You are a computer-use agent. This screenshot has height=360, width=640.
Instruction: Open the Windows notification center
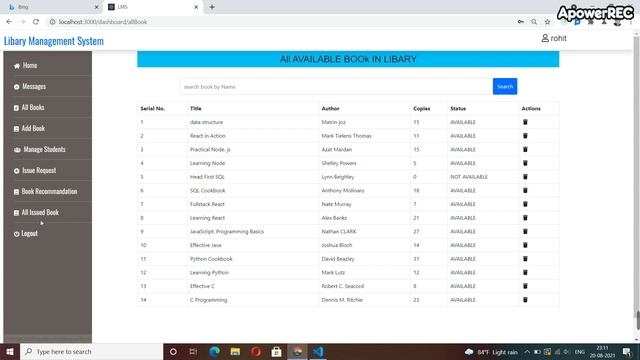[627, 352]
